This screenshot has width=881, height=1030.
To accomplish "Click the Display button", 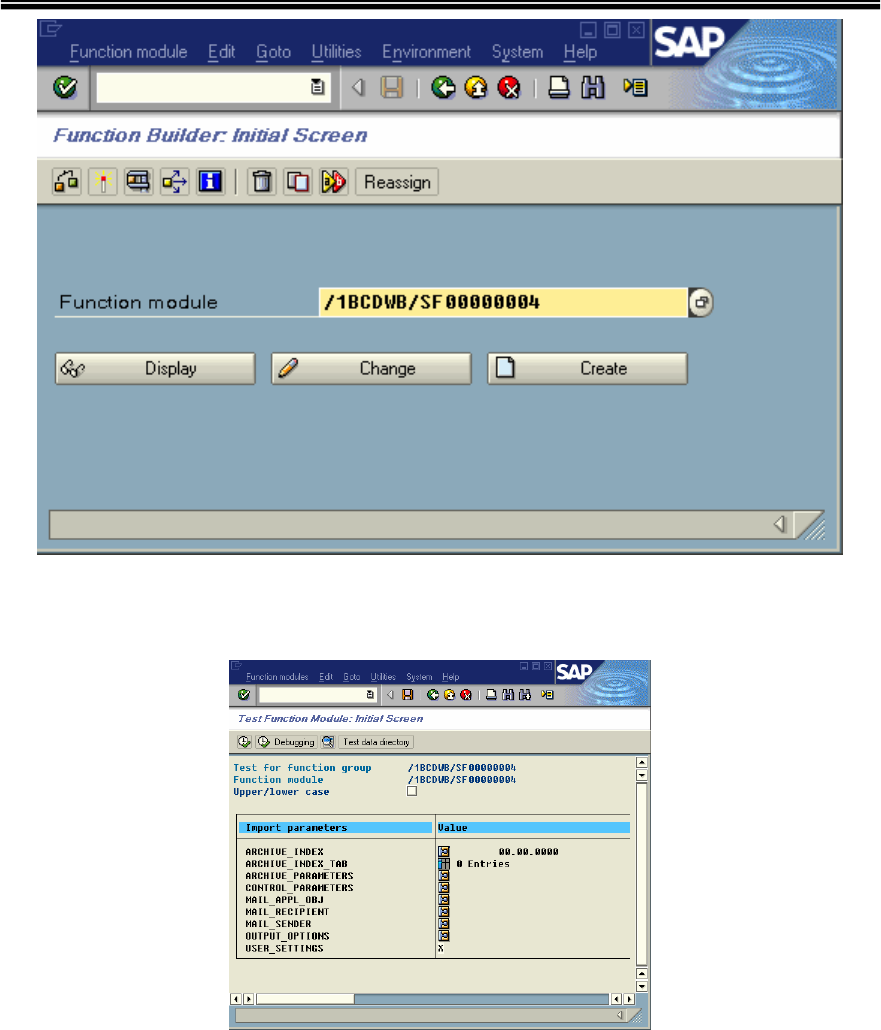I will click(x=155, y=369).
